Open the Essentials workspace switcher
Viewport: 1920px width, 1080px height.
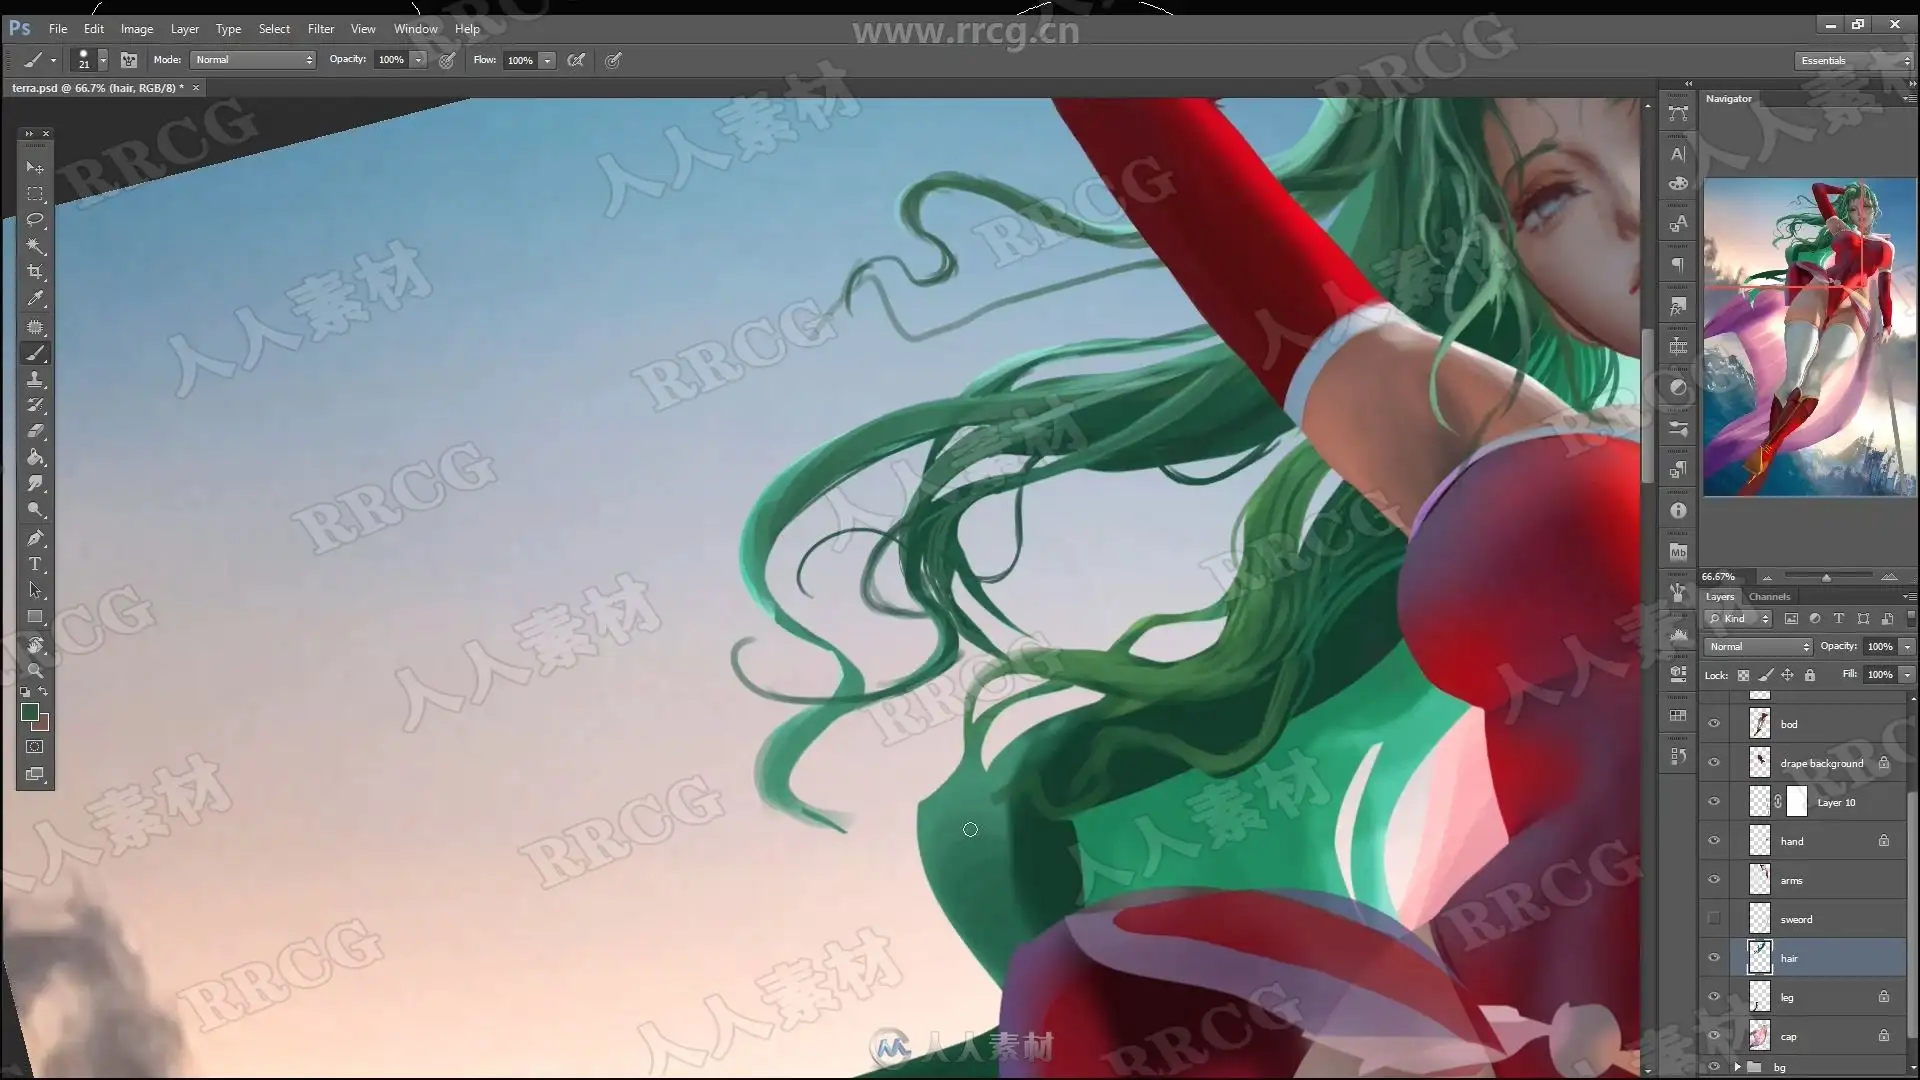[1853, 61]
